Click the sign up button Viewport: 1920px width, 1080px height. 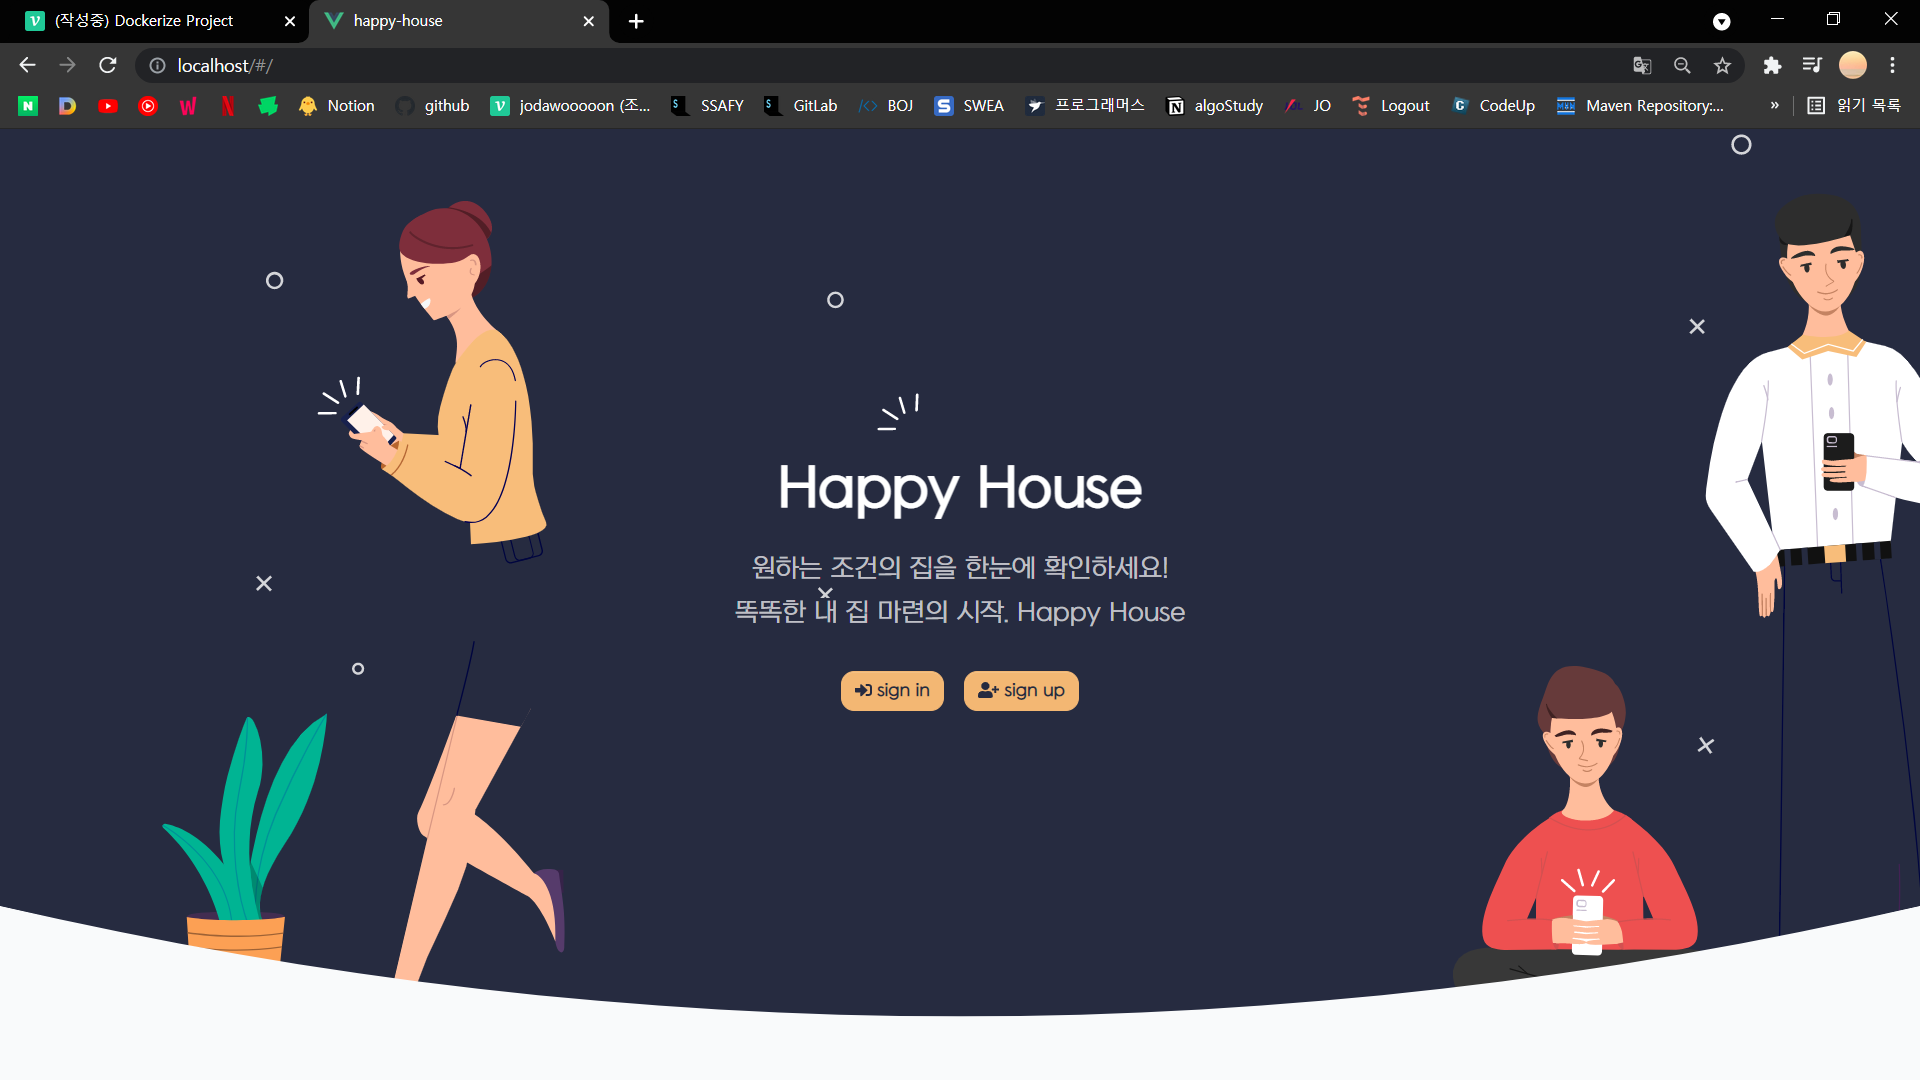point(1020,690)
